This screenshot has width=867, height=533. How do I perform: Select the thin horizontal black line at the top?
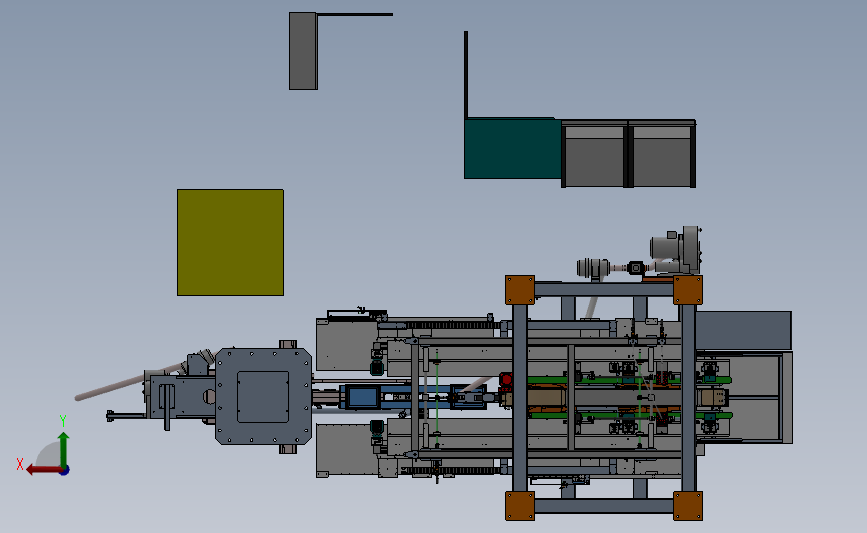click(x=354, y=14)
